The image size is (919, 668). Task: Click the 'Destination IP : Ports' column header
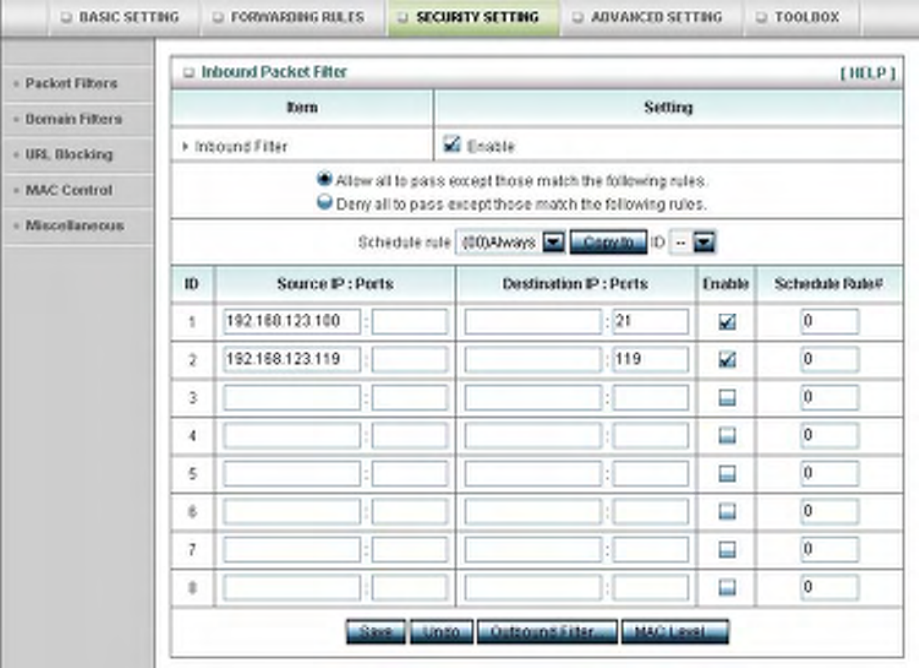point(575,284)
